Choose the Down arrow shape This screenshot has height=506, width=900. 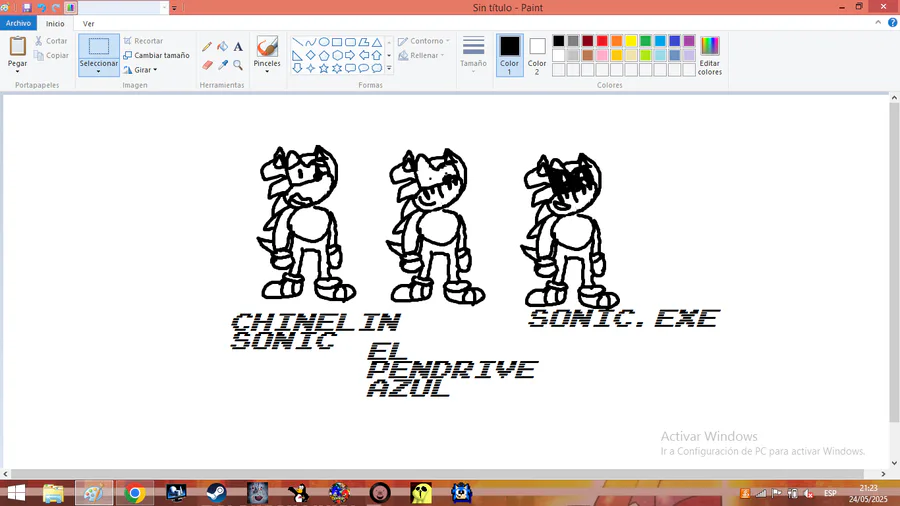pos(297,68)
